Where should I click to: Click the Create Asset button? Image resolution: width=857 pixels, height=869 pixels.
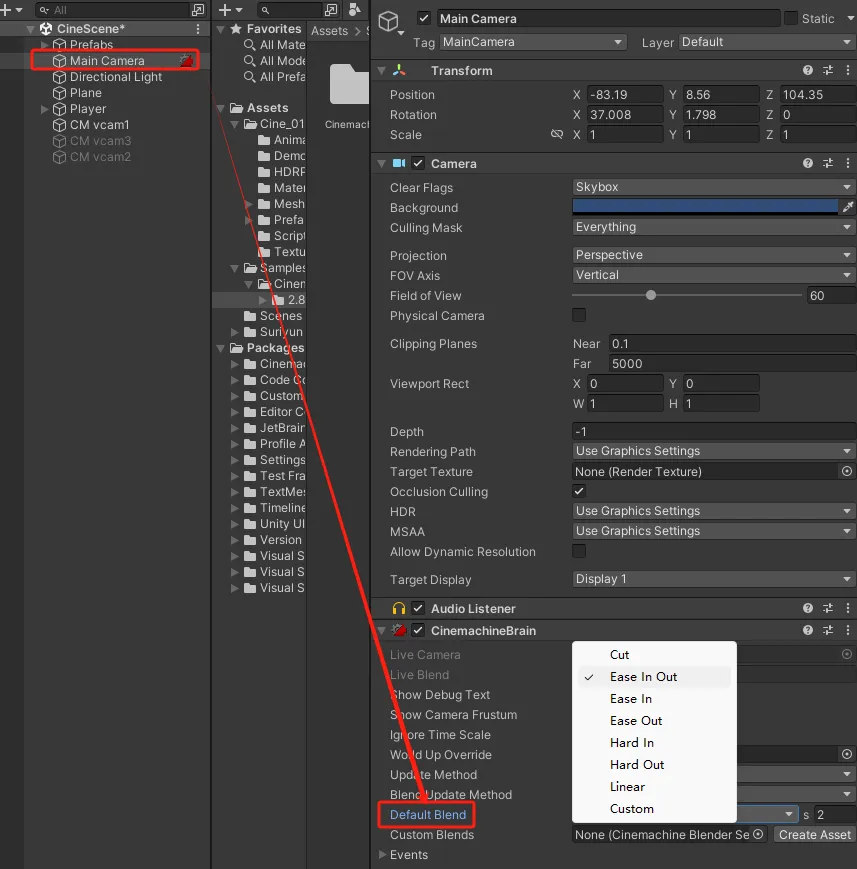(814, 835)
